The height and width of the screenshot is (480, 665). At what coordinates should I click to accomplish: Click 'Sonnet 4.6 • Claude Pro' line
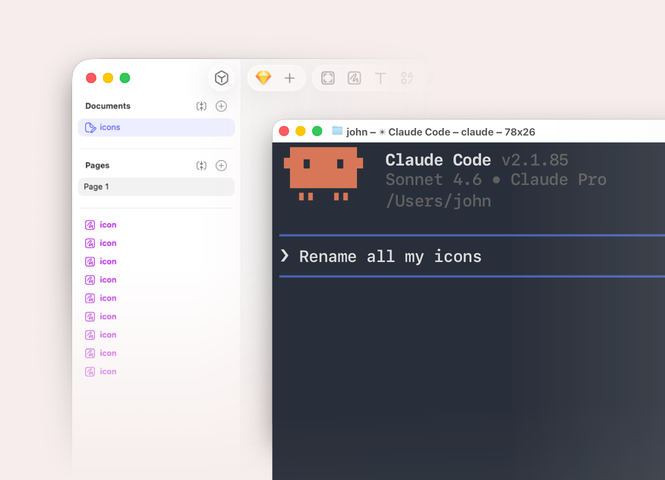(496, 180)
